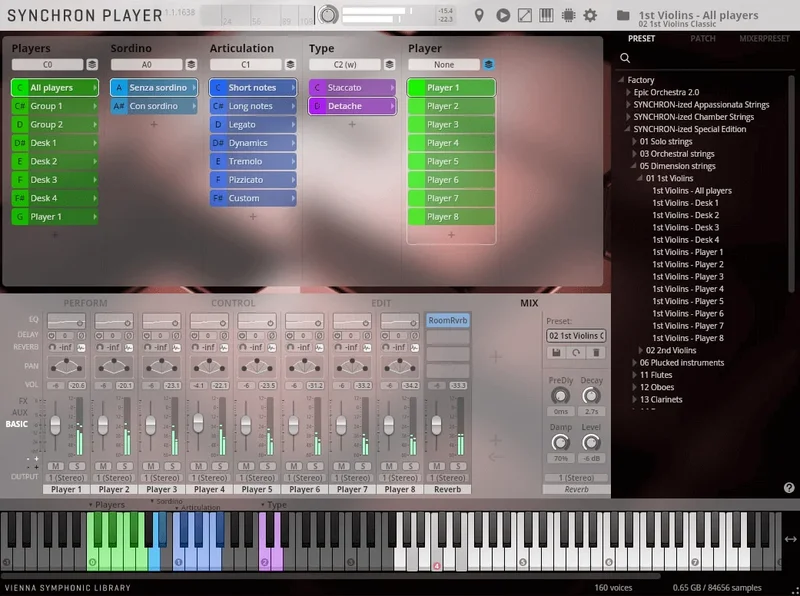Solo the Player 1 mixer channel
800x596 pixels.
[77, 466]
